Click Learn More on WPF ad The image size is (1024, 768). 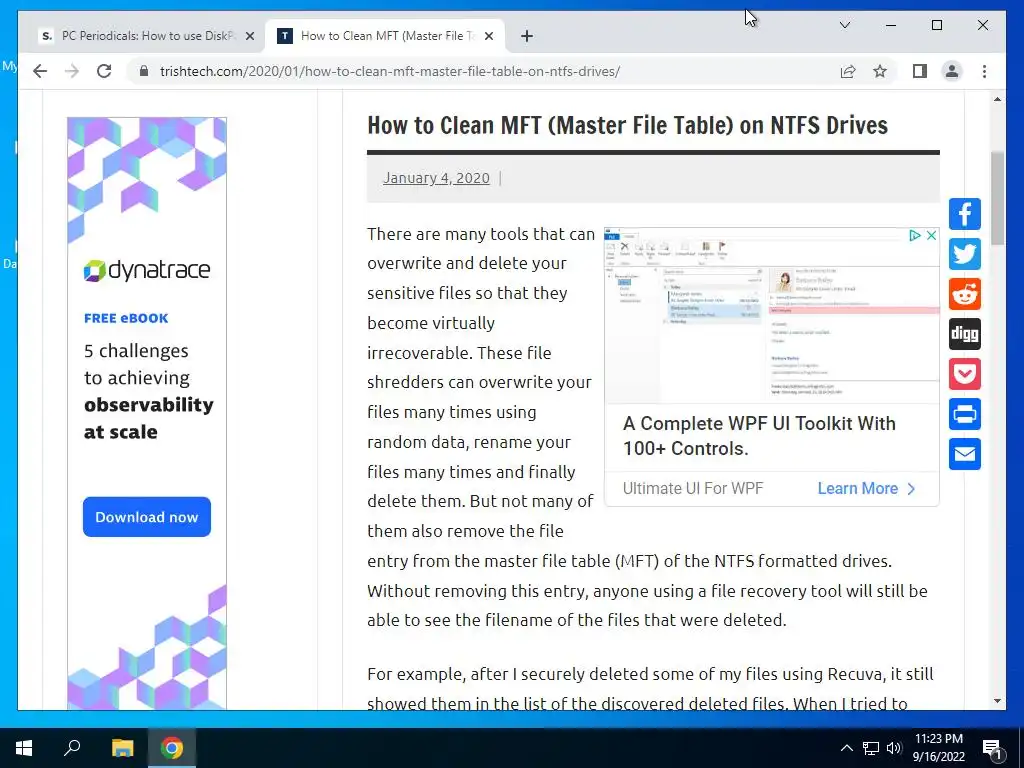(x=866, y=488)
